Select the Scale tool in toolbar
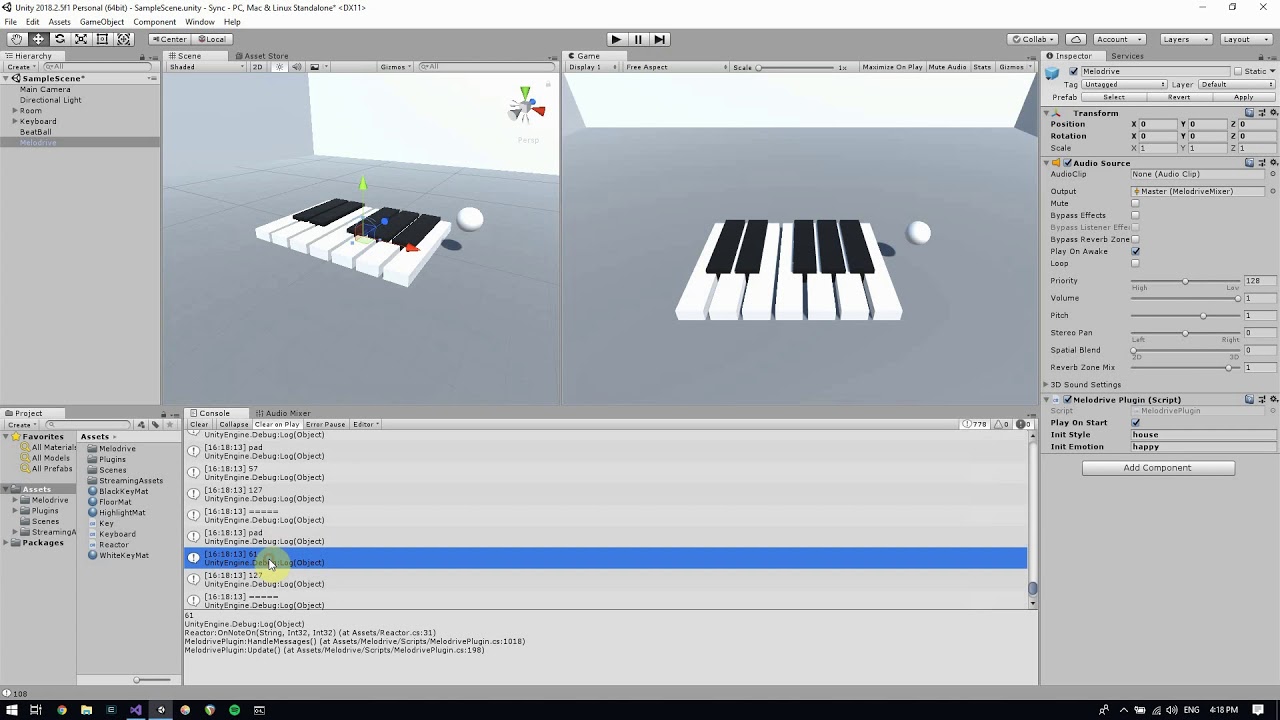This screenshot has width=1280, height=720. click(81, 39)
